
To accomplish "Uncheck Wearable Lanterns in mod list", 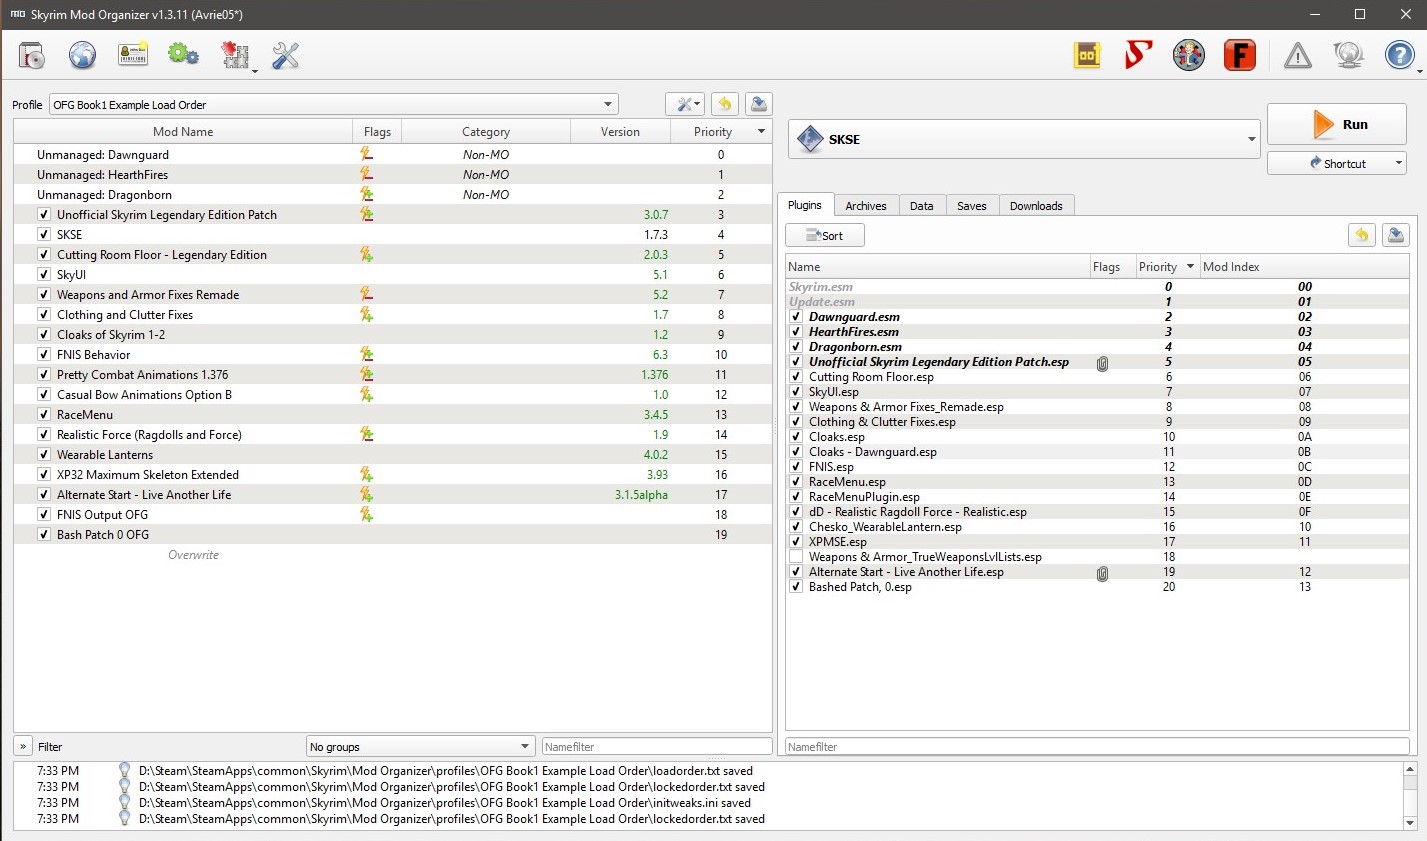I will pyautogui.click(x=44, y=455).
